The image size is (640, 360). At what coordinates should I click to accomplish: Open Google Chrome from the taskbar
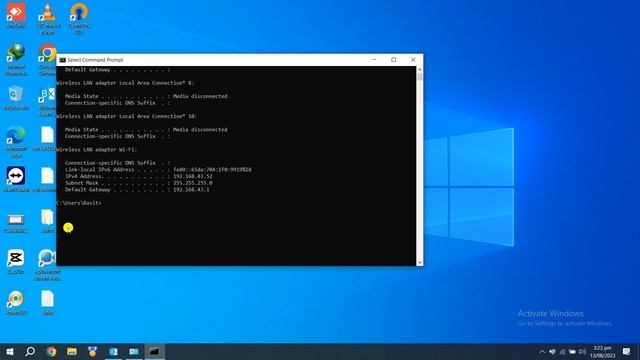[51, 351]
